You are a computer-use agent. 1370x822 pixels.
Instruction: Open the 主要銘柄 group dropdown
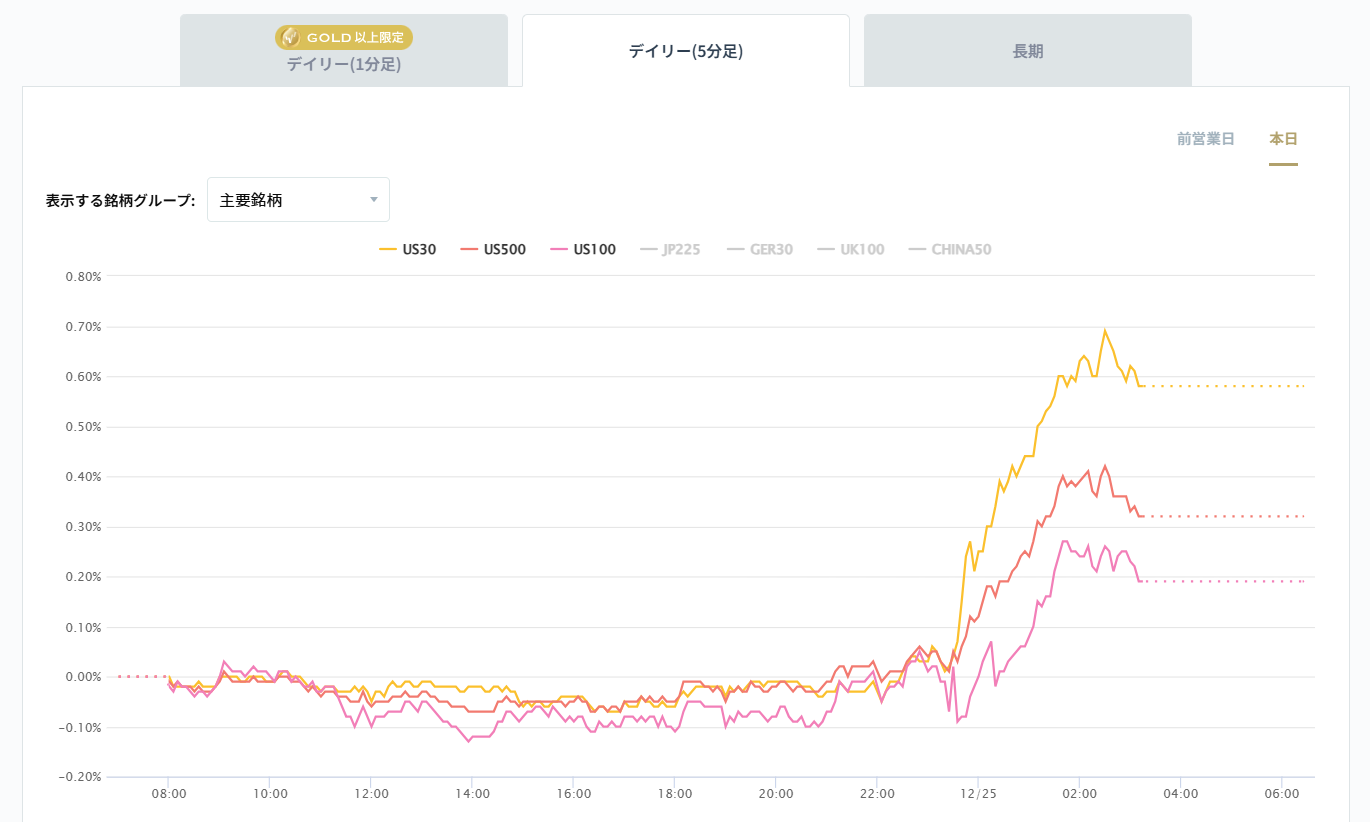pyautogui.click(x=298, y=200)
